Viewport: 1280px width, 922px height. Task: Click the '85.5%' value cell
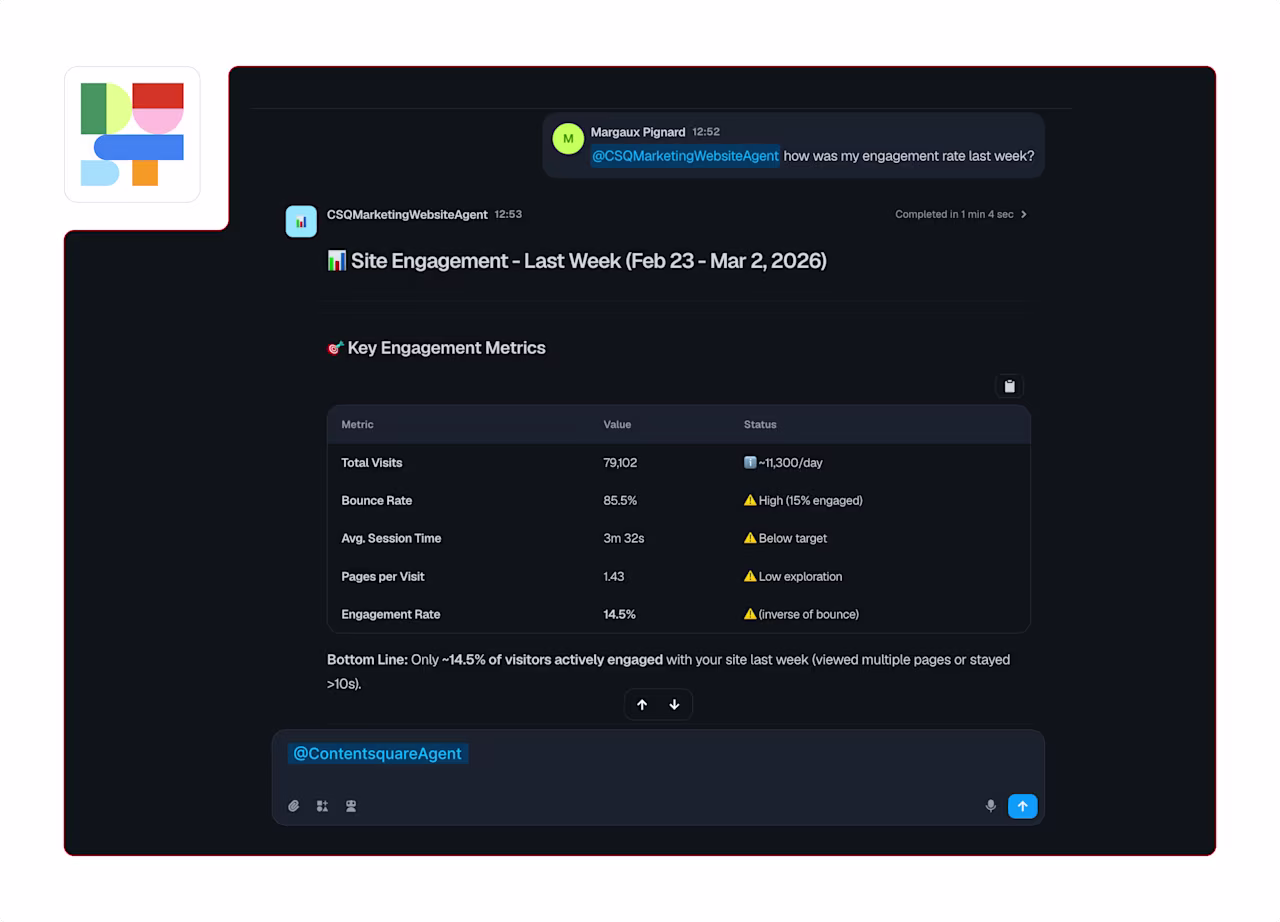620,501
